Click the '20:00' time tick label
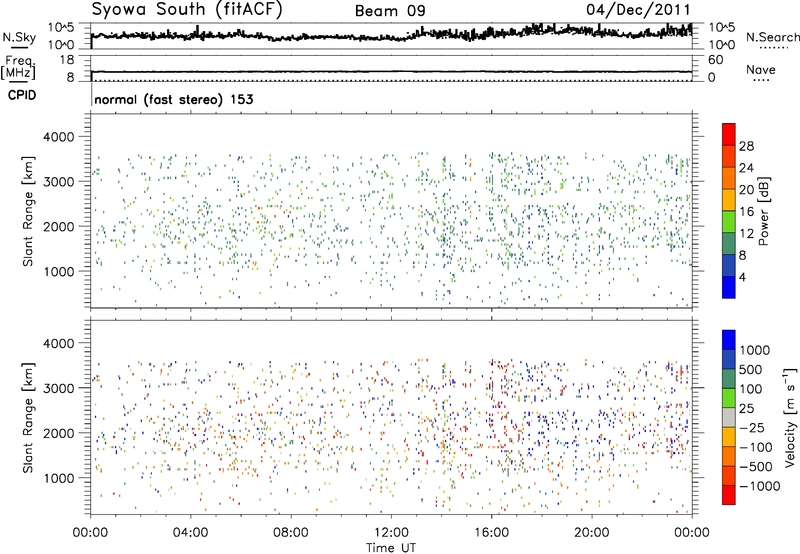This screenshot has width=800, height=554. point(592,533)
